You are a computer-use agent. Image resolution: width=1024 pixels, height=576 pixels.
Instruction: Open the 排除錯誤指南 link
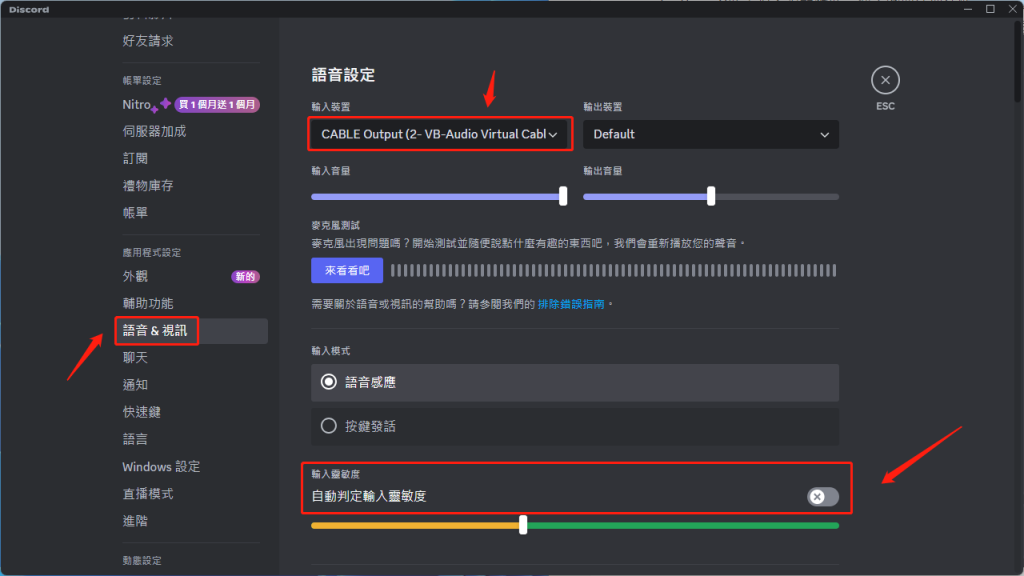point(571,304)
